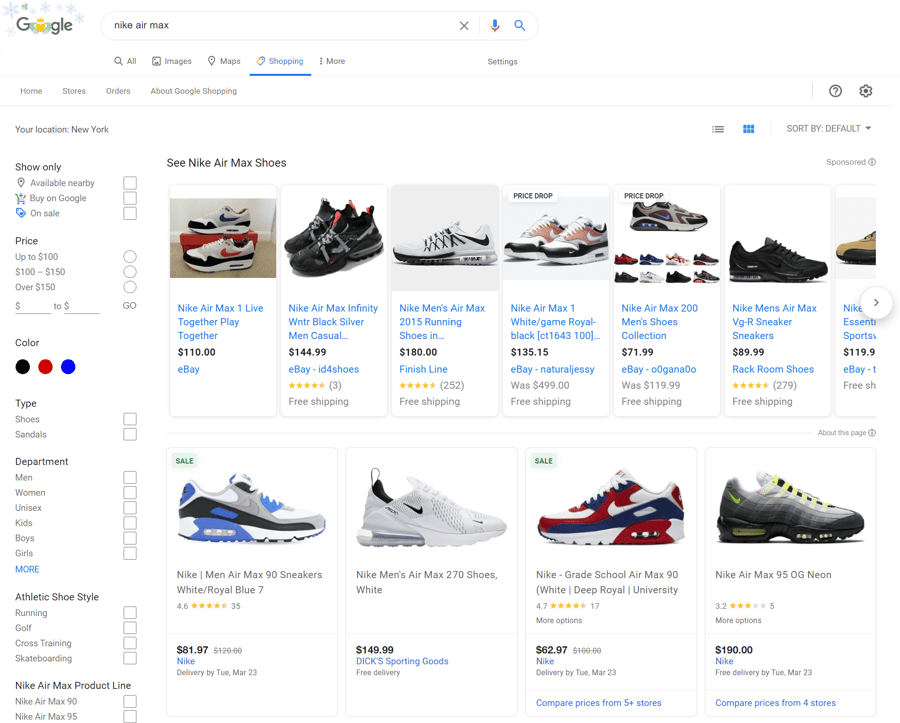Check the Men department filter
900x723 pixels.
130,477
